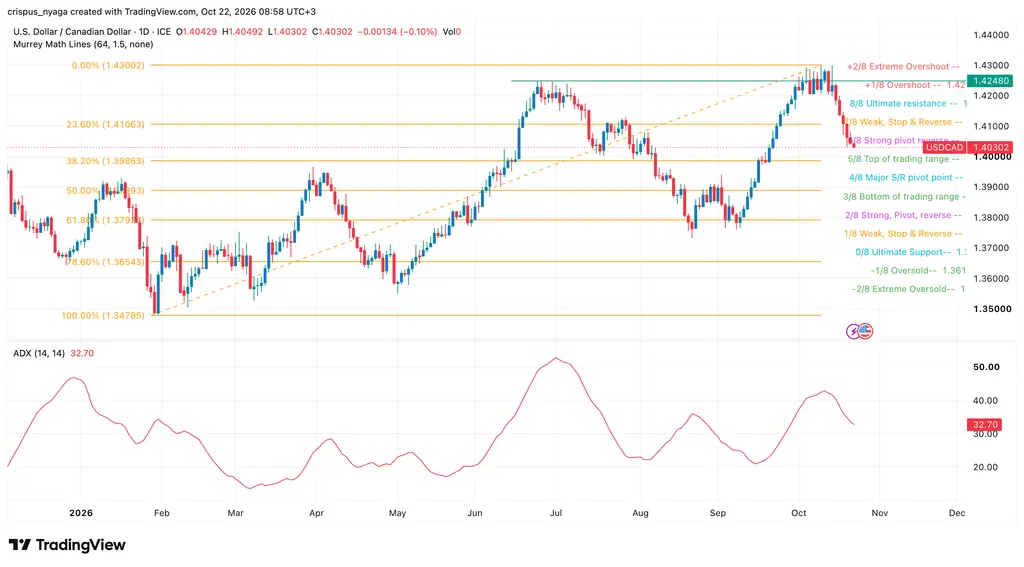Click the red 32.70 ADX value tag
This screenshot has width=1024, height=567.
click(x=986, y=425)
